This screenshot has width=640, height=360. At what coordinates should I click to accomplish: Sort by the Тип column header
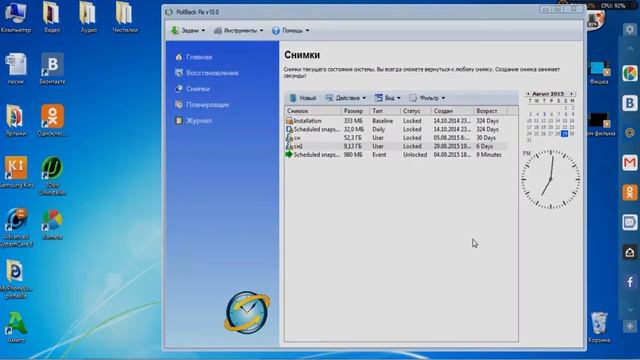pyautogui.click(x=385, y=111)
